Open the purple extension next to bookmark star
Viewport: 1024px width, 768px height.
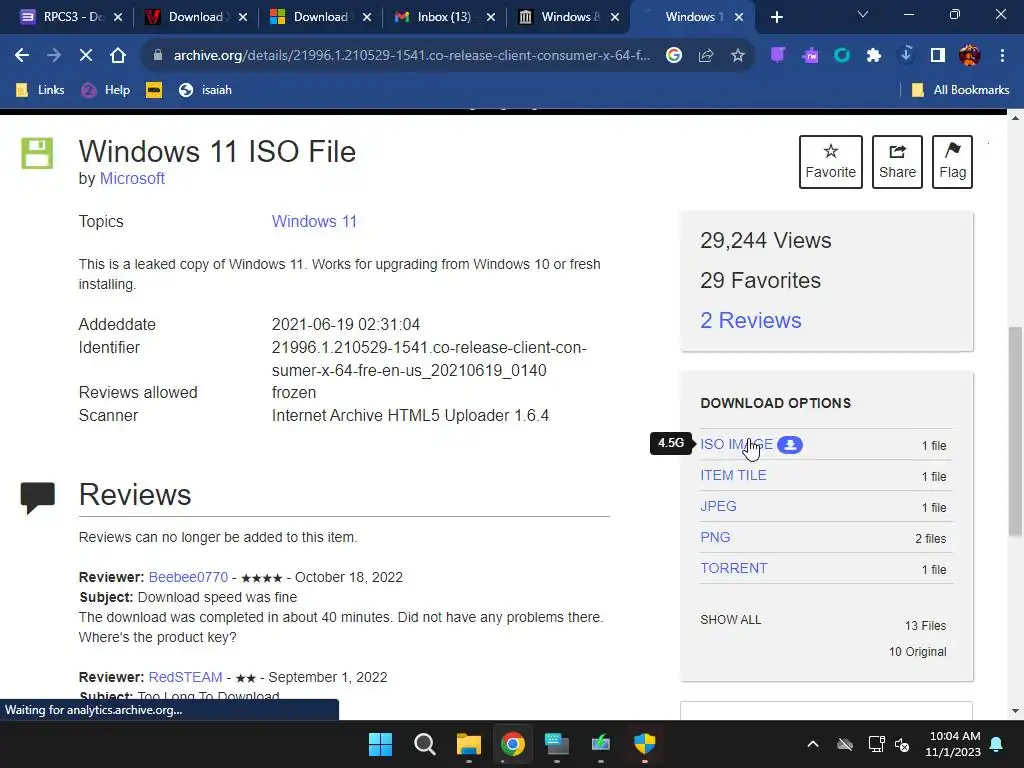(x=778, y=56)
